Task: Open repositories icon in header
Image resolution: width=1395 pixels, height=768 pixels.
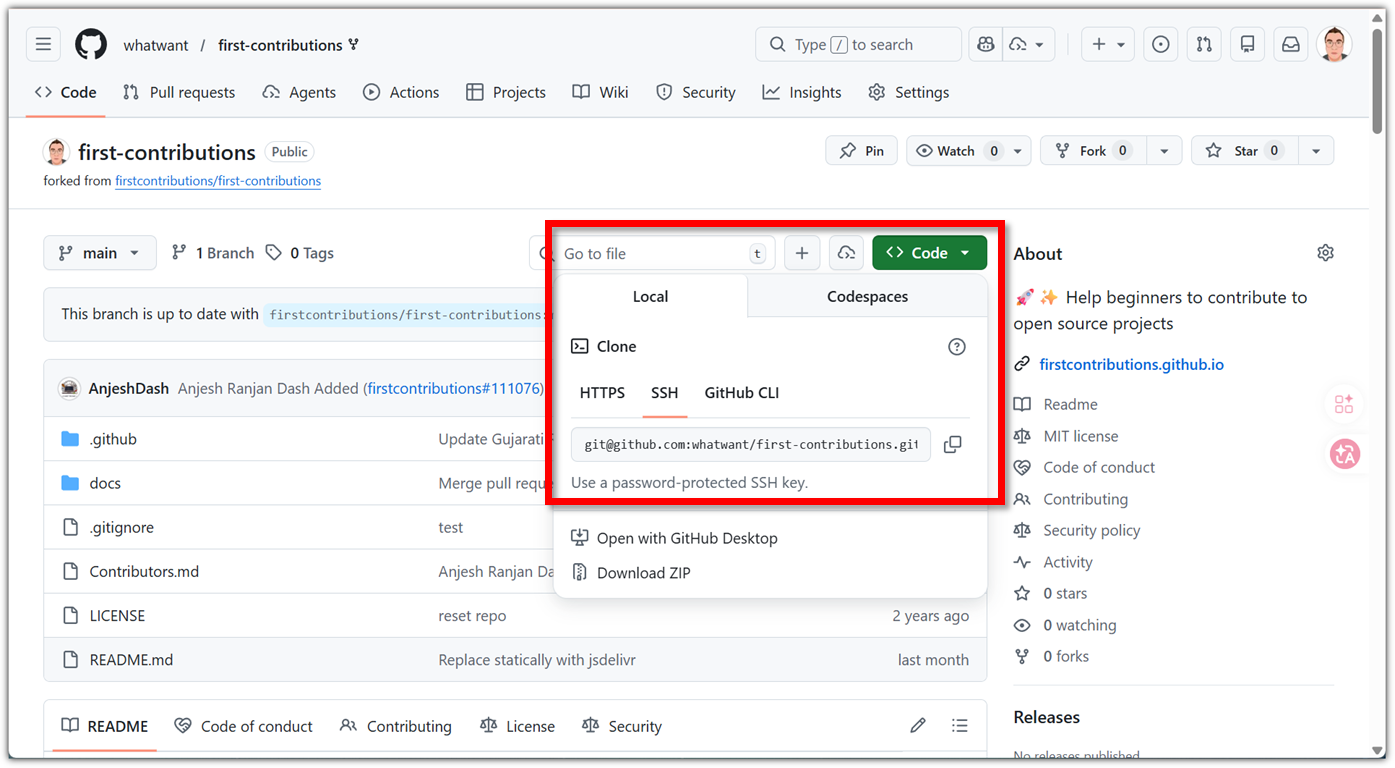Action: coord(1247,44)
